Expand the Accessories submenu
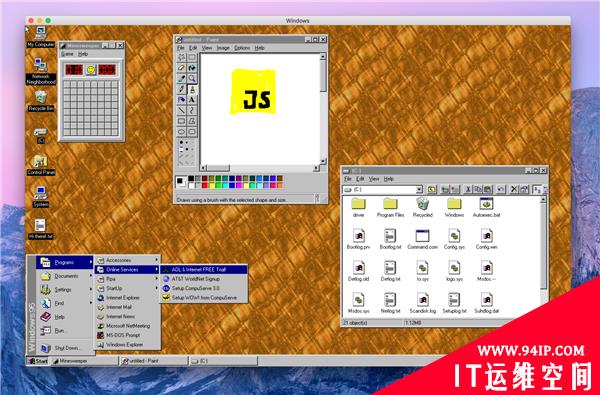This screenshot has width=600, height=395. pyautogui.click(x=128, y=260)
